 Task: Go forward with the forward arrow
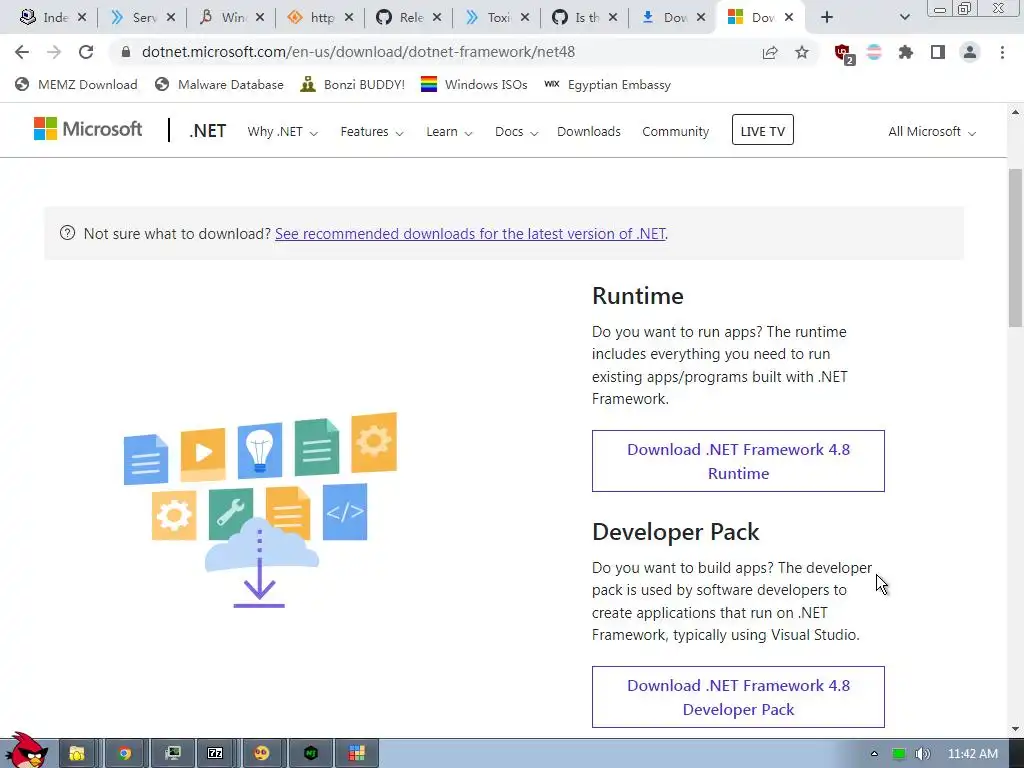(x=54, y=52)
